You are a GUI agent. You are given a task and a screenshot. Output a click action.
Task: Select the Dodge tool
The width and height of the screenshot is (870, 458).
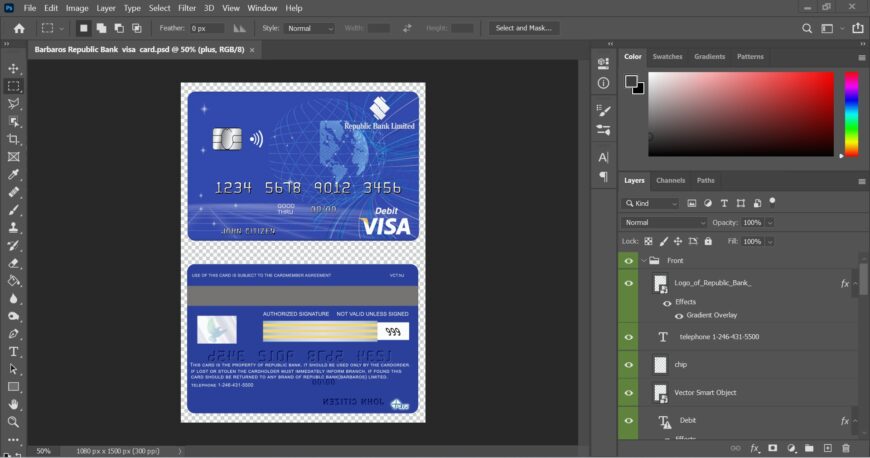click(13, 316)
